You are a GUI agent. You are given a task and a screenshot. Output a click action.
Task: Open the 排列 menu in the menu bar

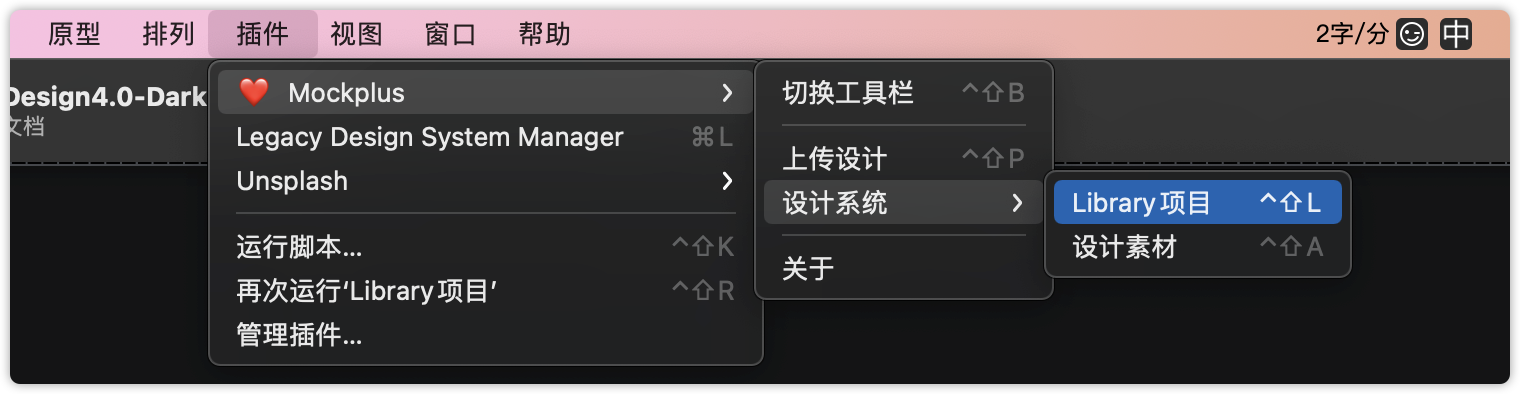(169, 35)
